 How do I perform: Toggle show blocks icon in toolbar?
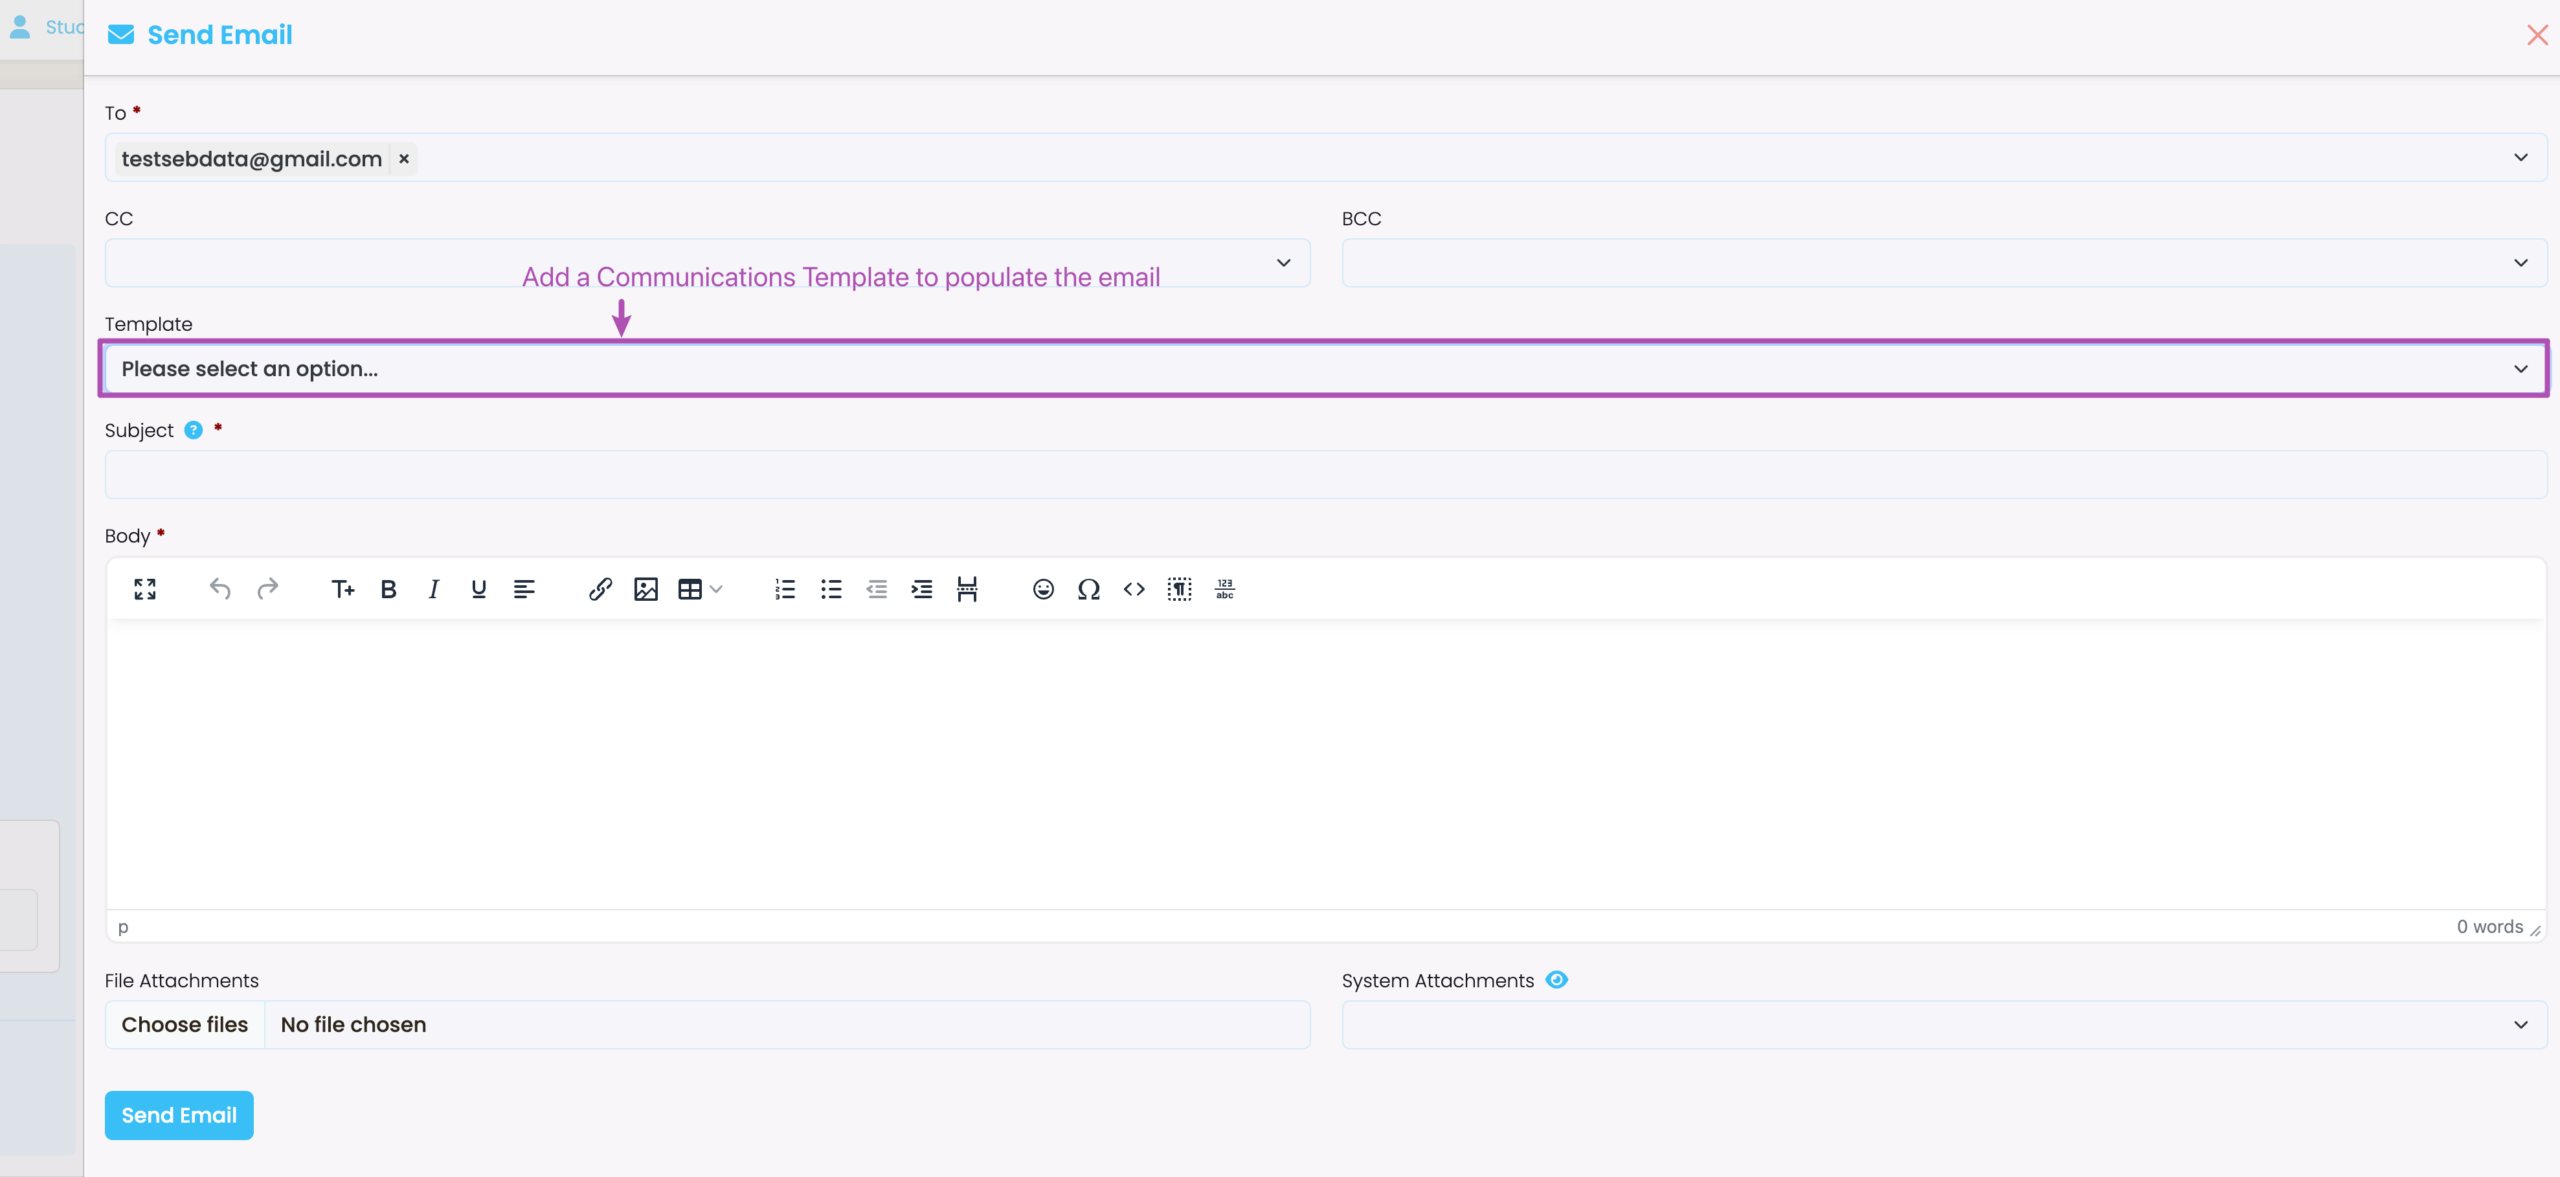coord(1179,589)
